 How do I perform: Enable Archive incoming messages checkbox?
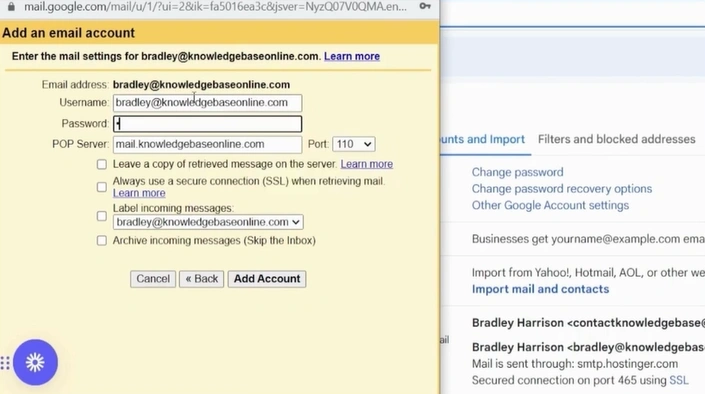102,241
